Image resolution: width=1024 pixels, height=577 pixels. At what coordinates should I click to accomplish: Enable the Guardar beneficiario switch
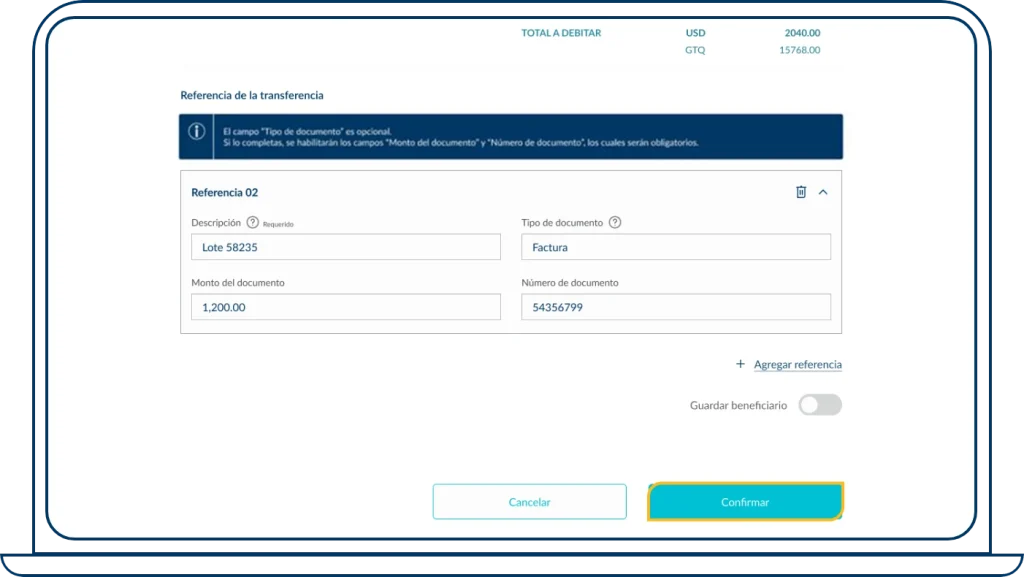819,405
